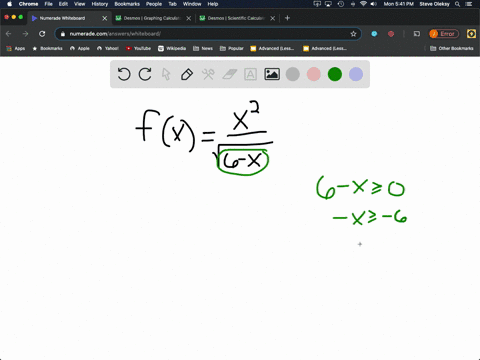Open the Yahoo! bookmark
This screenshot has height=360, width=480.
tap(108, 48)
